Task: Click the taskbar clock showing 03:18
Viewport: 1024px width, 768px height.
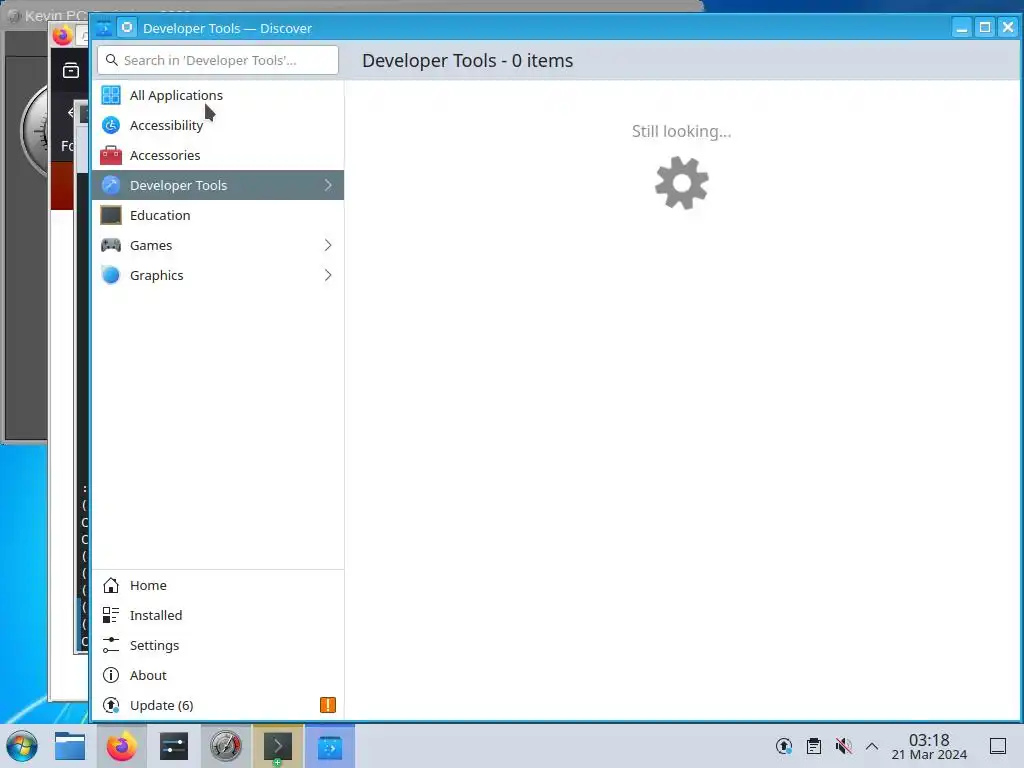Action: (x=929, y=746)
